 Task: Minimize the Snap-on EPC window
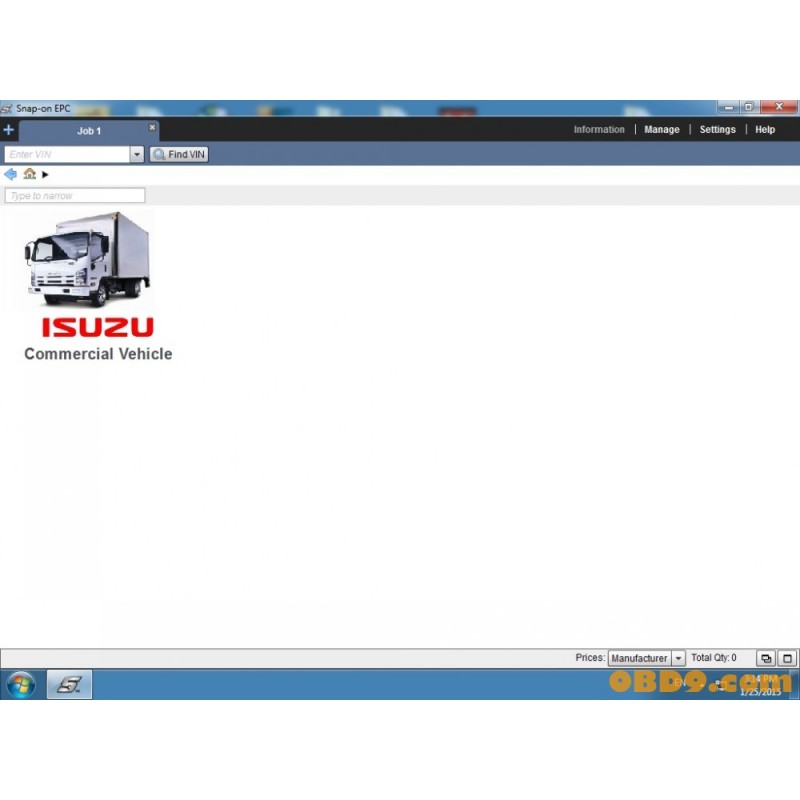728,107
